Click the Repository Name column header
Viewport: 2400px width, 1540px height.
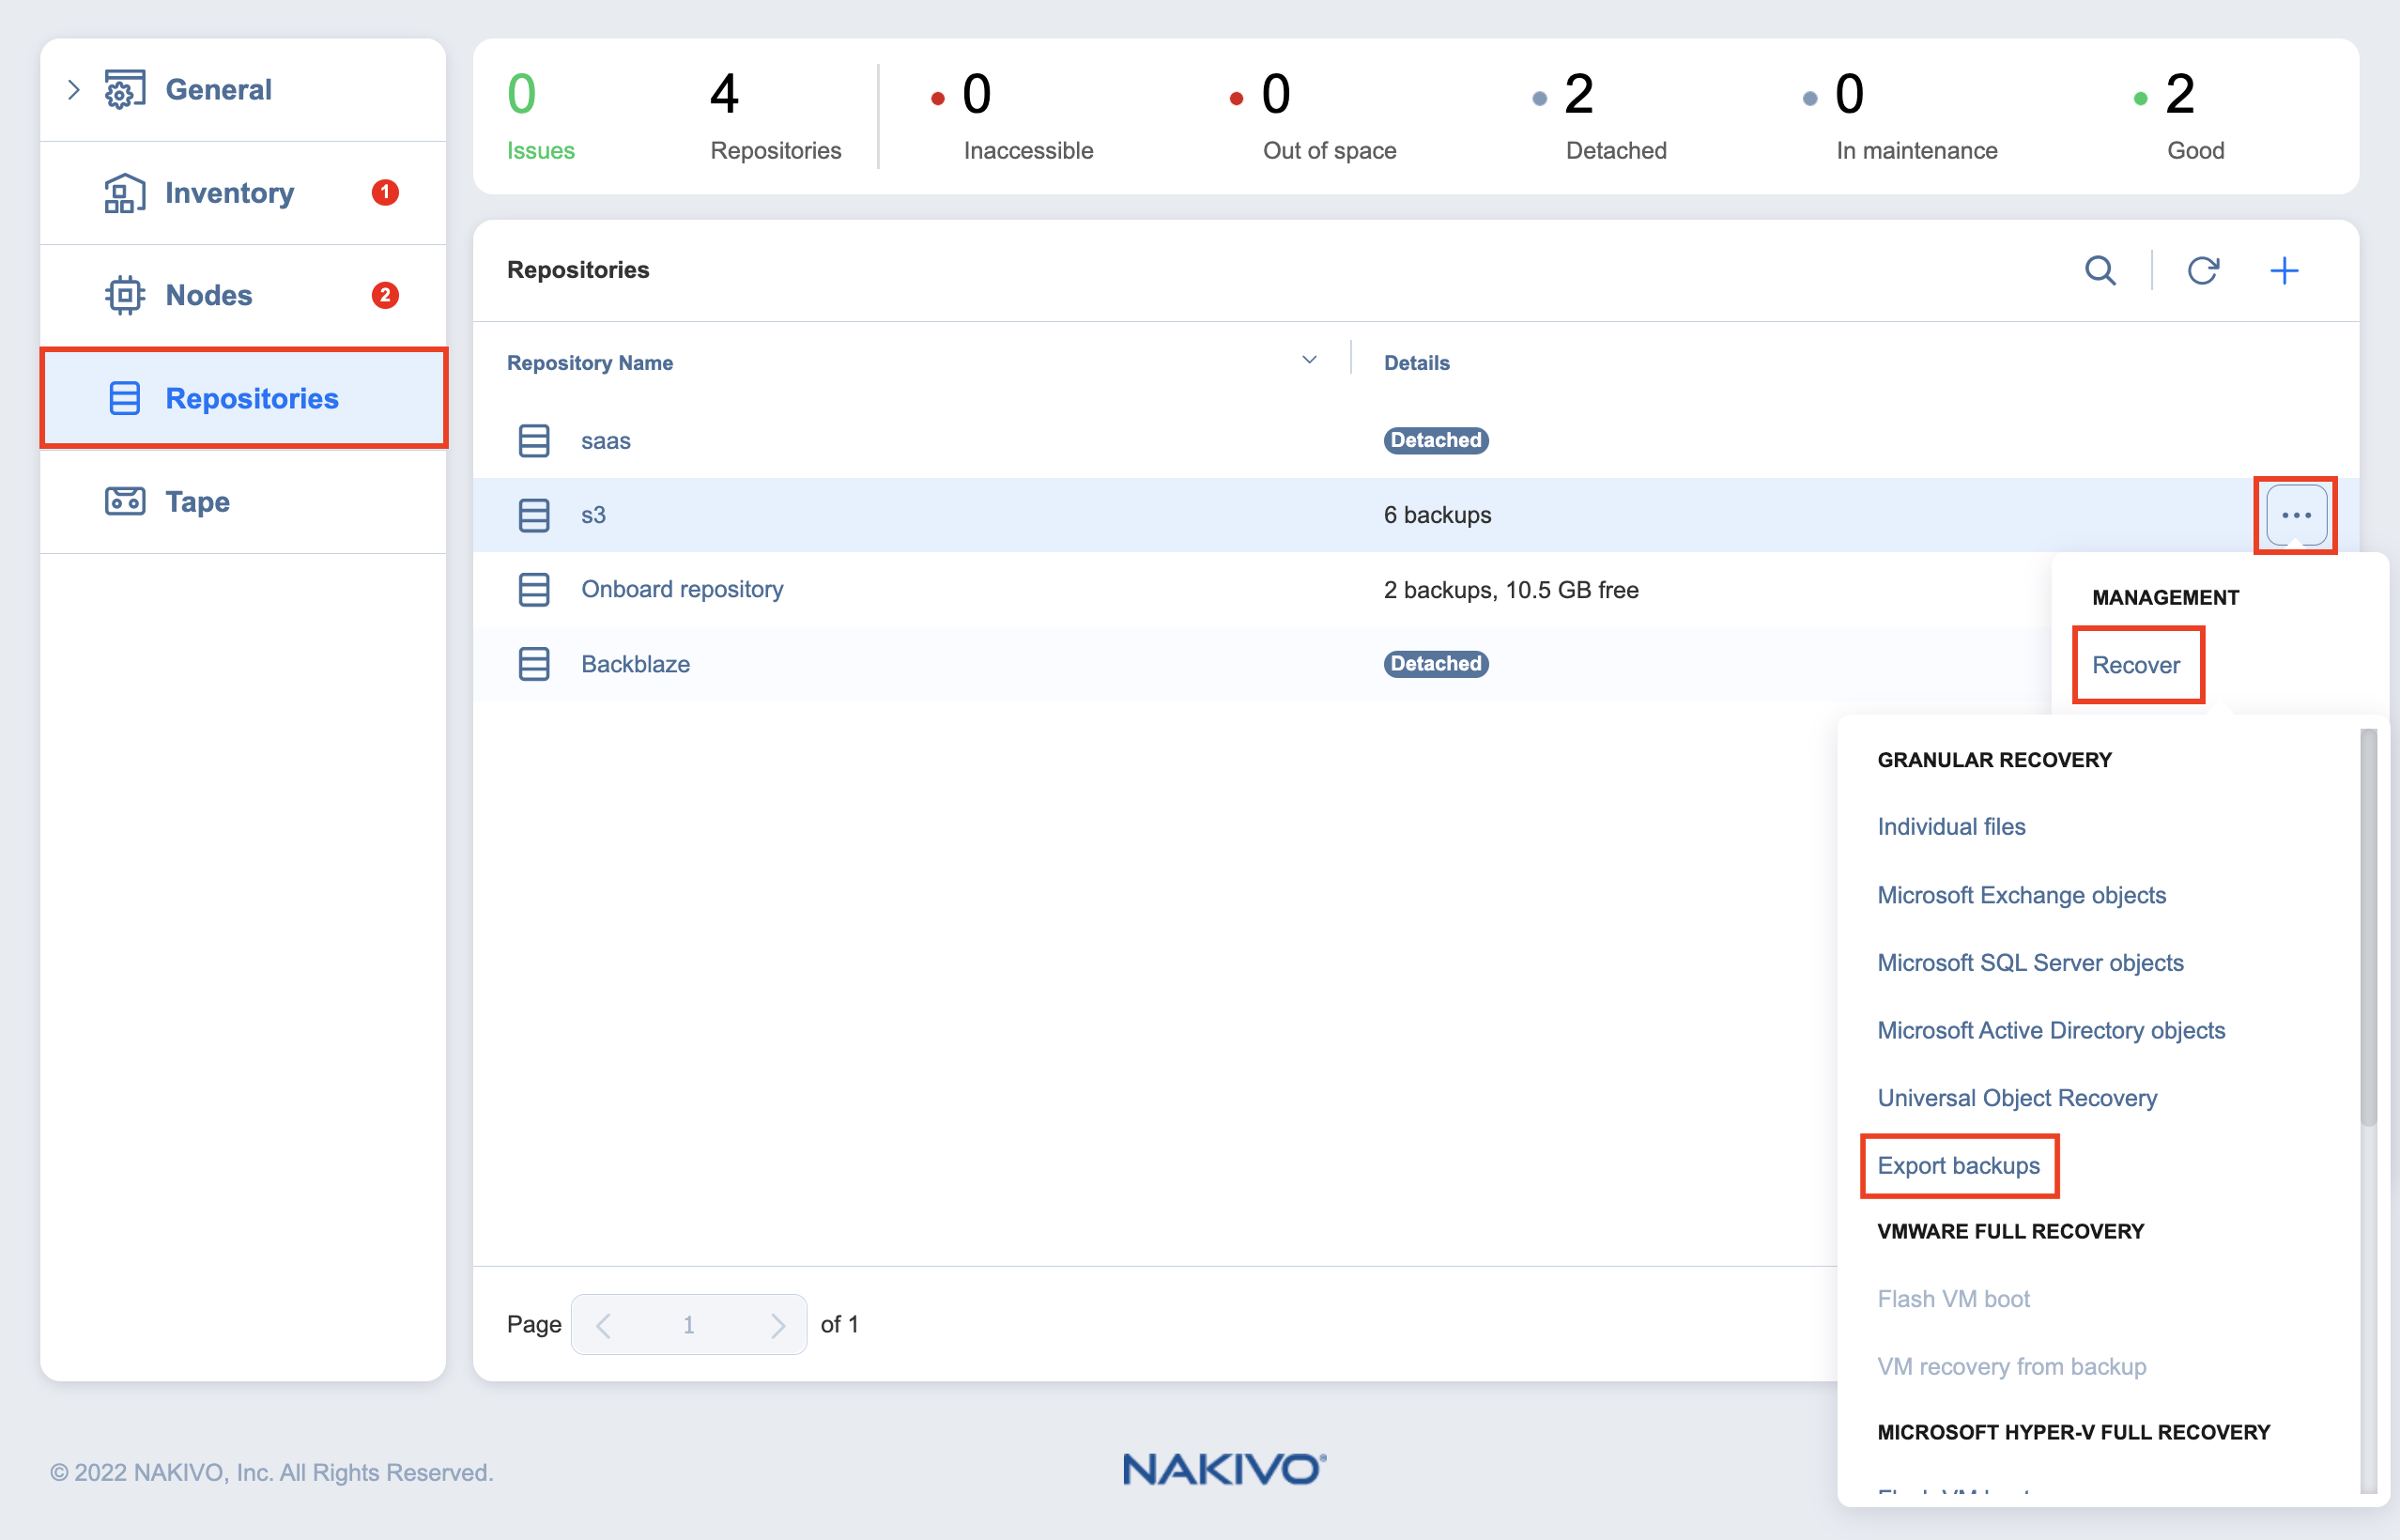point(590,363)
